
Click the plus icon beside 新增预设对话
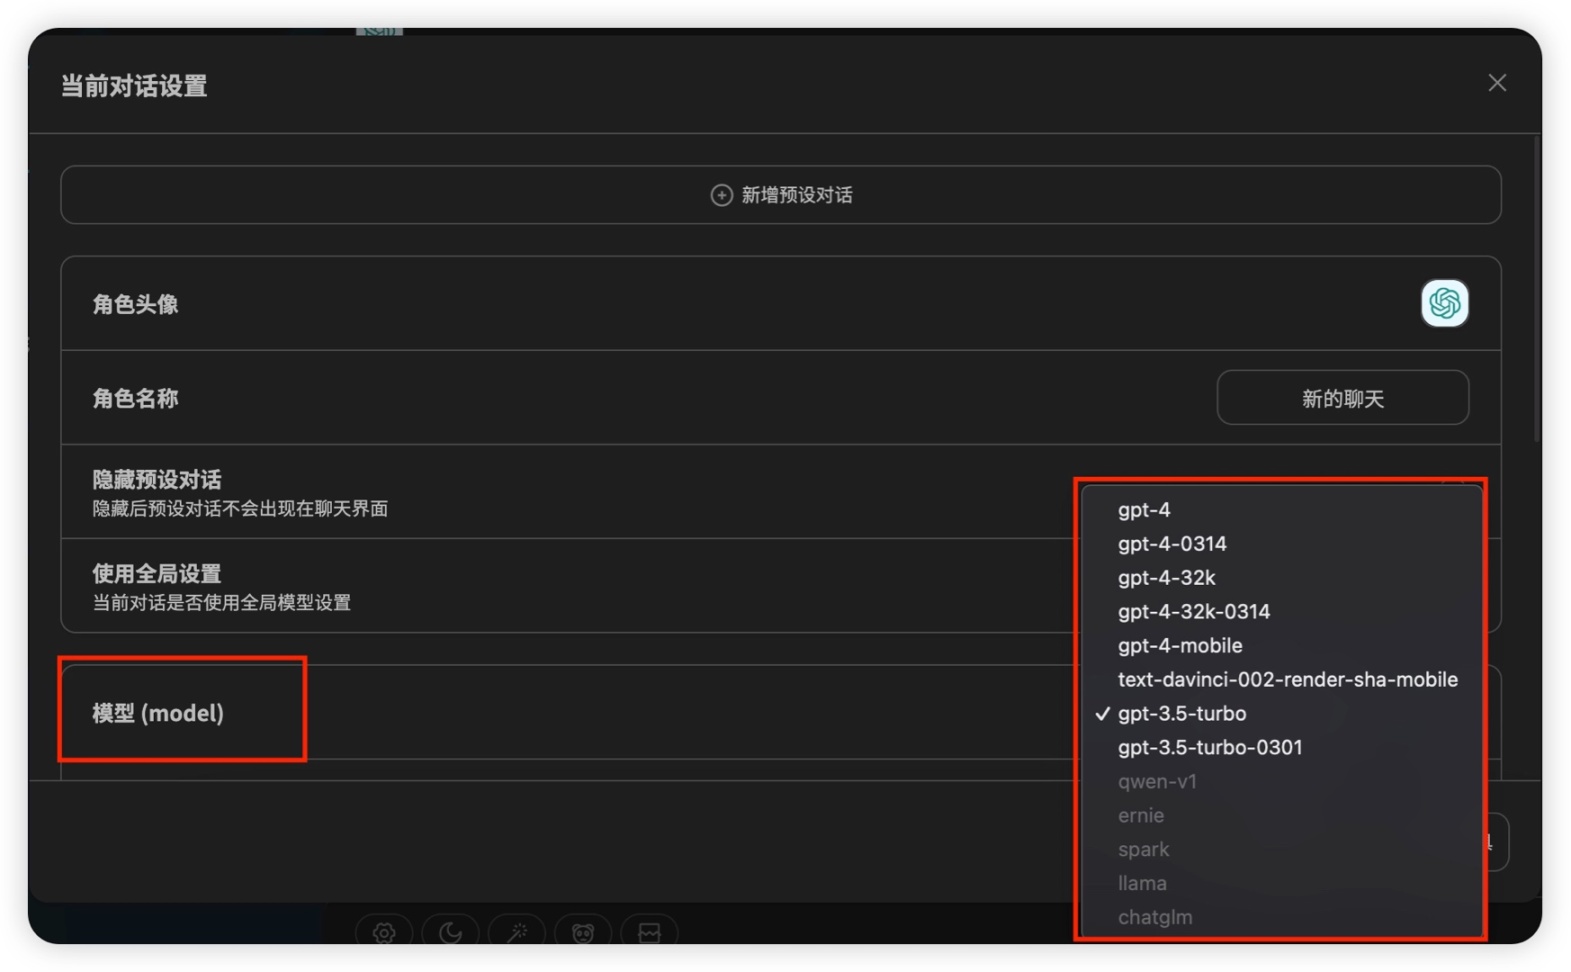(721, 195)
